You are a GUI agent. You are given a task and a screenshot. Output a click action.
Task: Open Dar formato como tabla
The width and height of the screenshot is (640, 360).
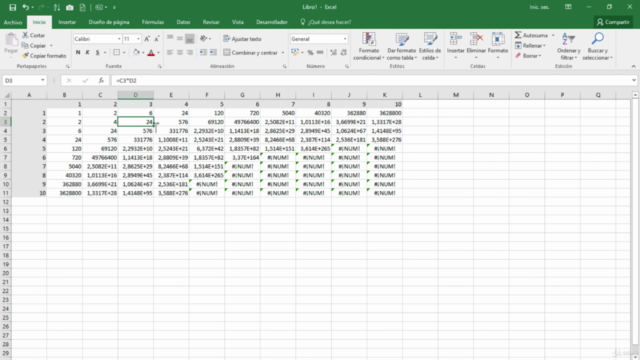click(402, 46)
